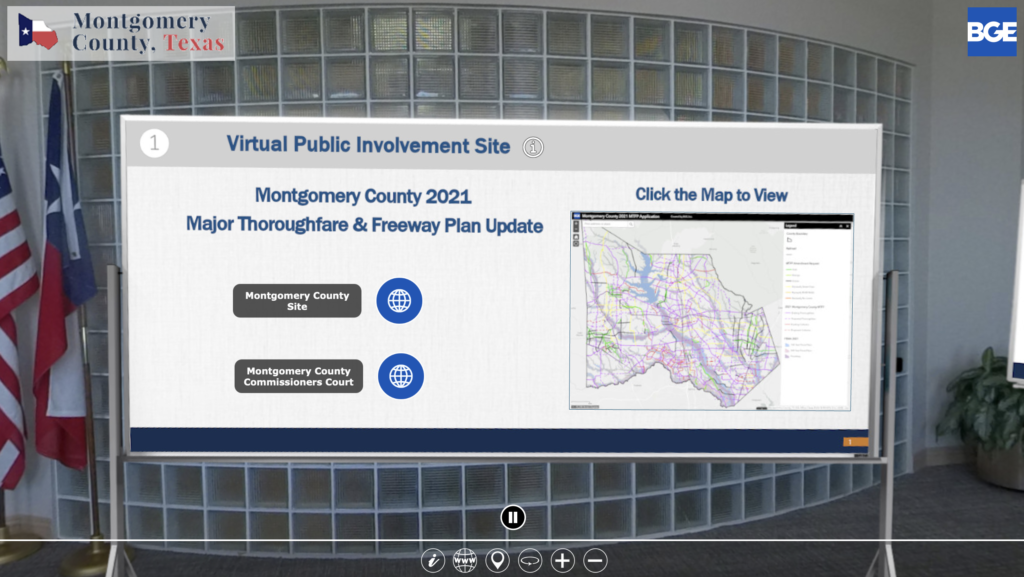Toggle the 360 rotate view icon
Viewport: 1024px width, 577px height.
click(530, 561)
